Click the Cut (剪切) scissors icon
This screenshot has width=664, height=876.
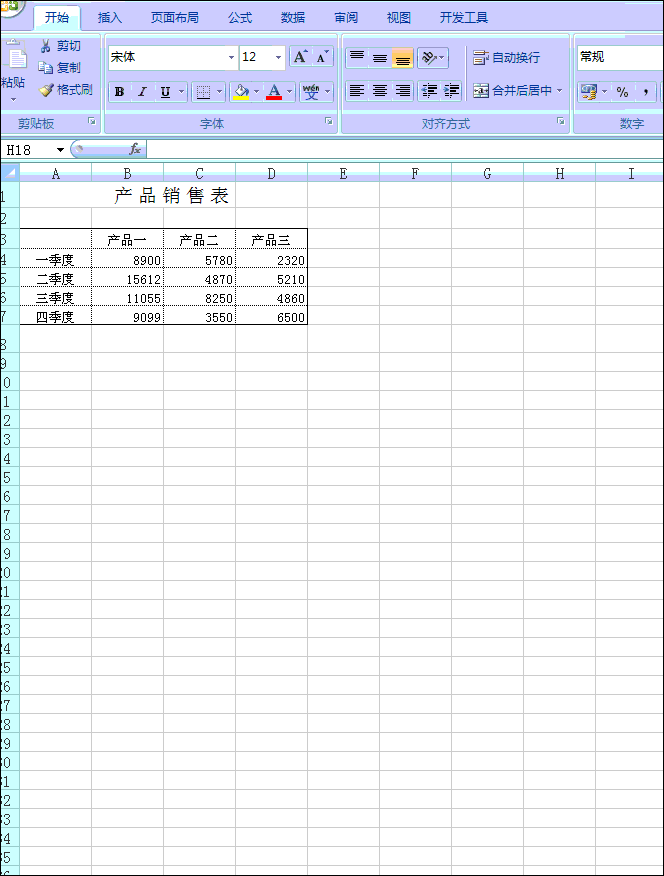point(46,46)
